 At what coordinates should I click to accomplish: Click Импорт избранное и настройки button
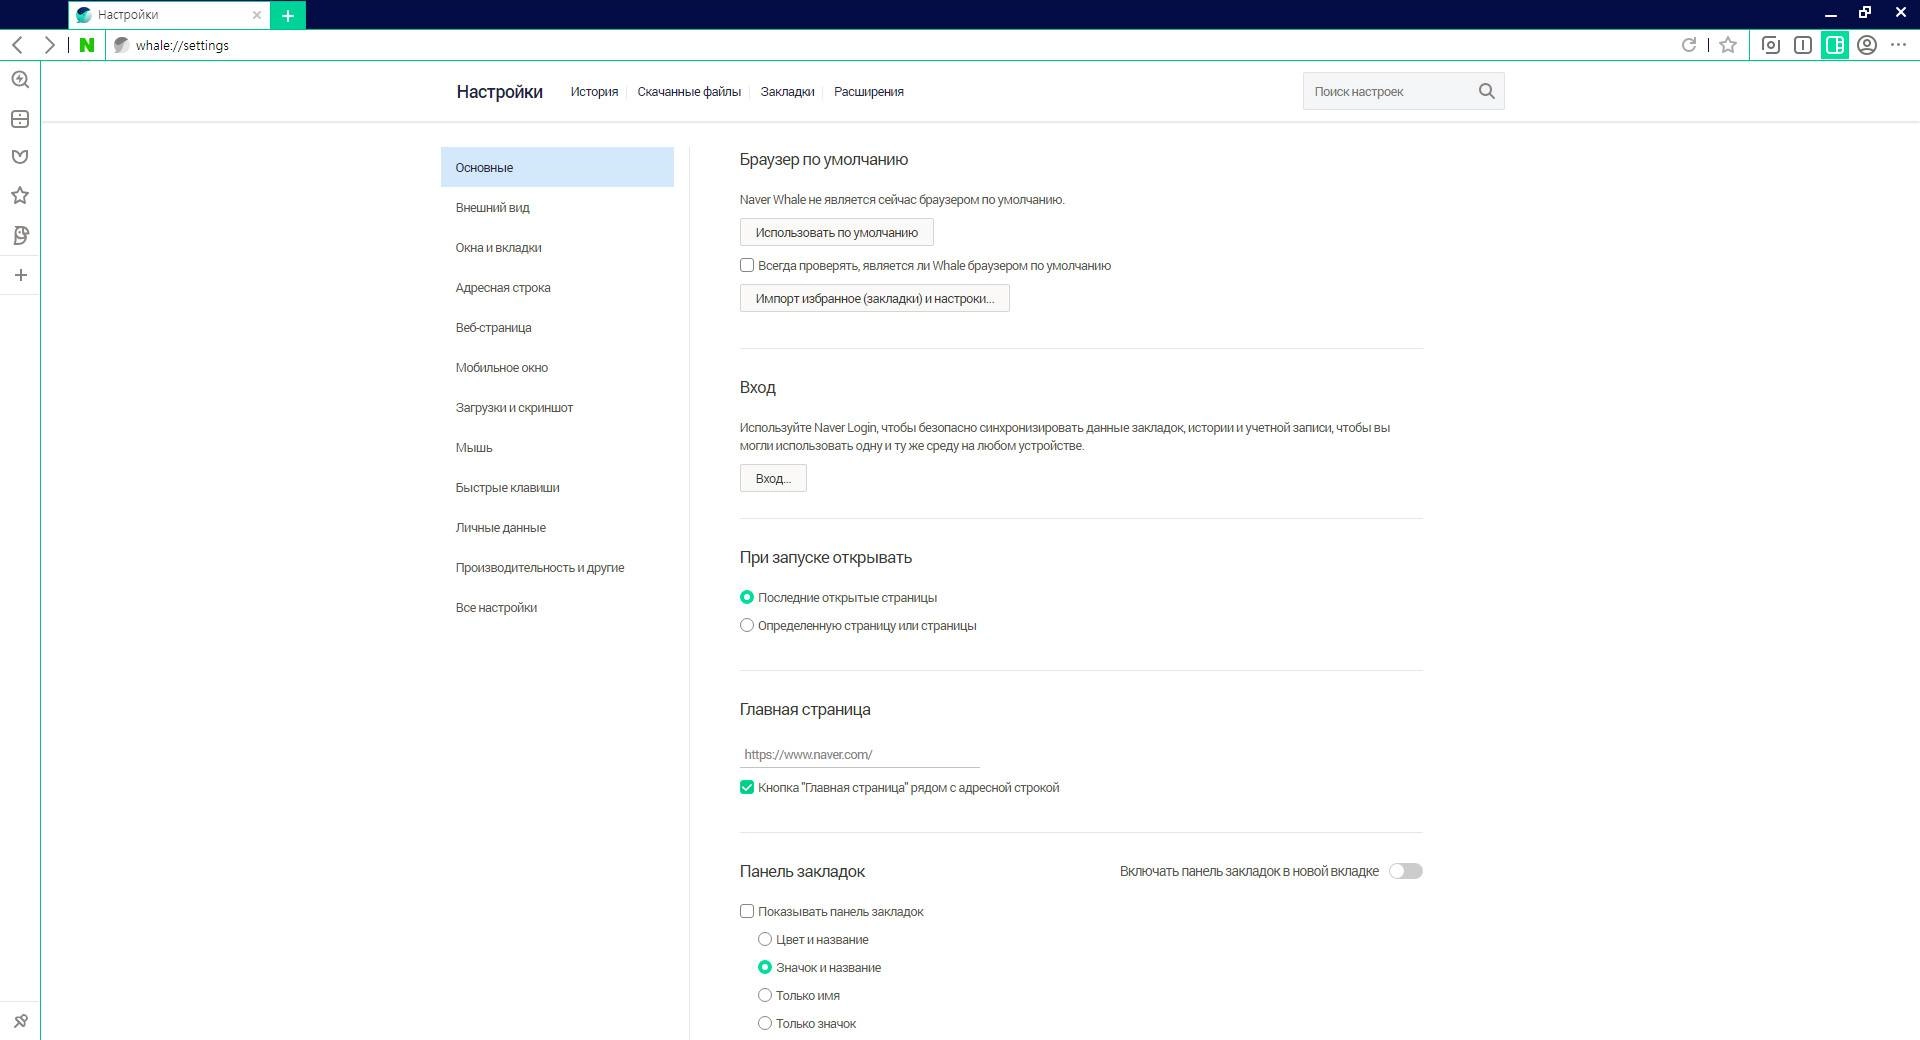[x=874, y=298]
